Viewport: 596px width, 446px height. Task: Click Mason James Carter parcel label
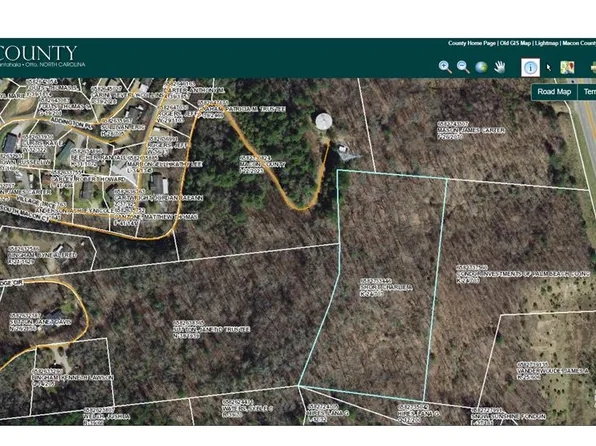coord(471,130)
